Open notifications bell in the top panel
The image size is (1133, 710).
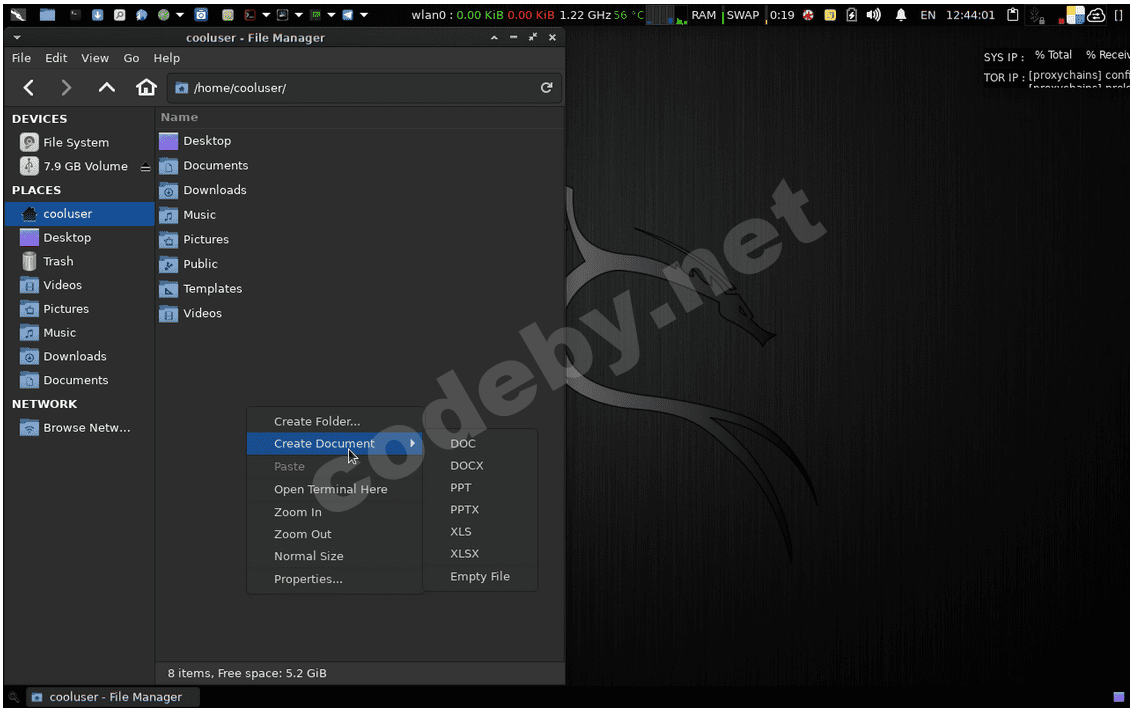[900, 14]
